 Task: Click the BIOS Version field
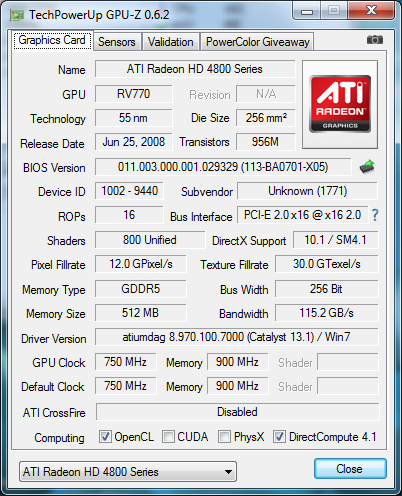coord(223,167)
